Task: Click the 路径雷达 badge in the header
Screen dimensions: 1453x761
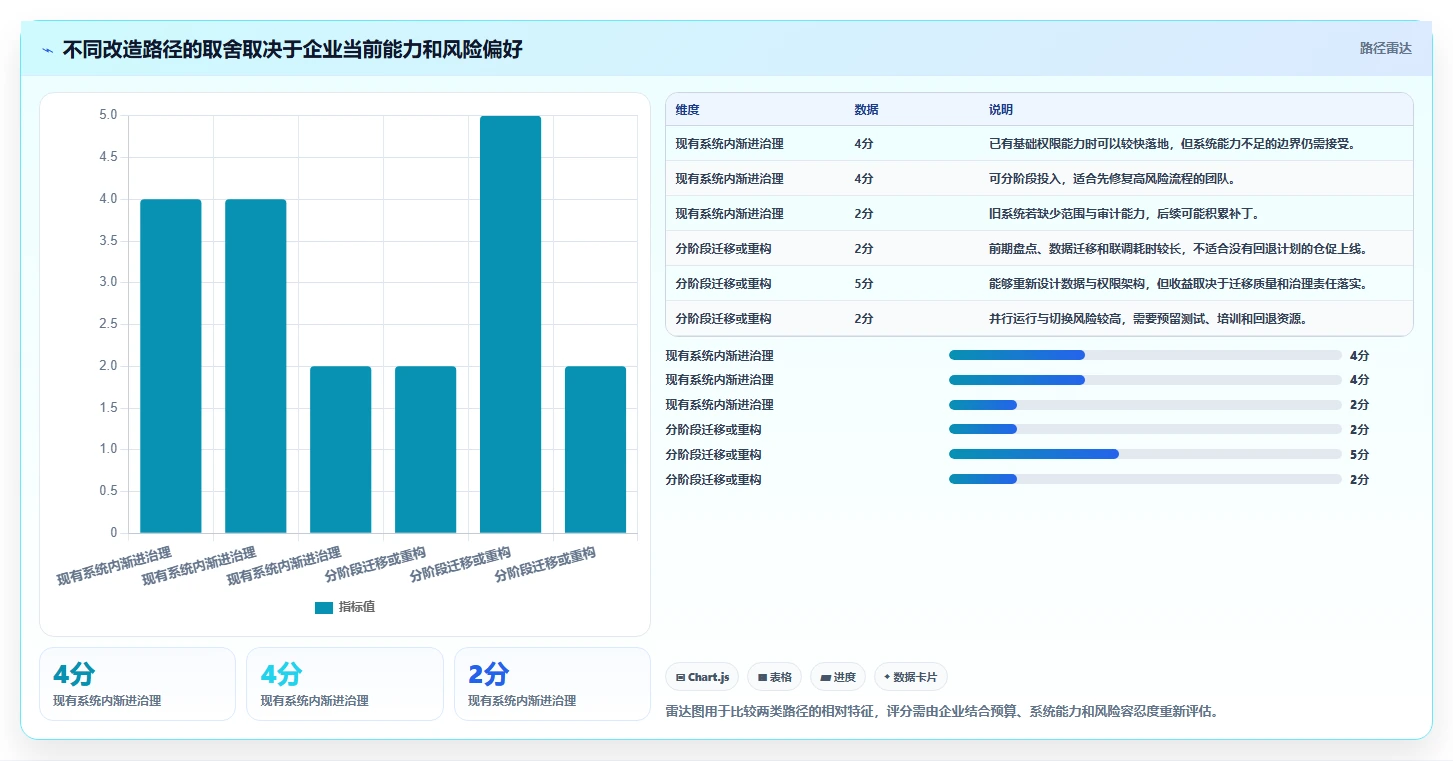Action: pyautogui.click(x=1385, y=48)
